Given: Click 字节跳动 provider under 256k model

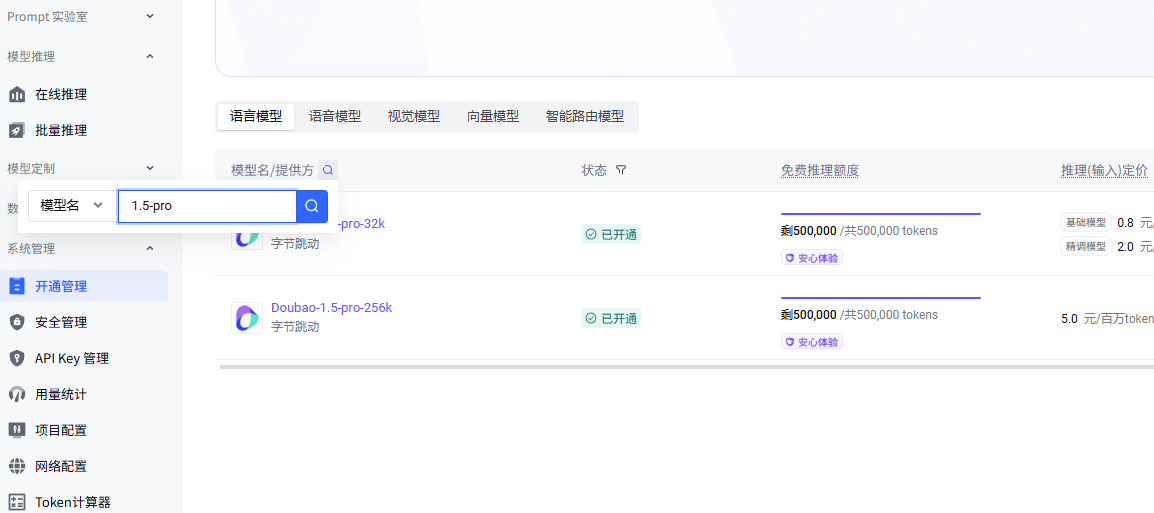Looking at the screenshot, I should coord(295,327).
